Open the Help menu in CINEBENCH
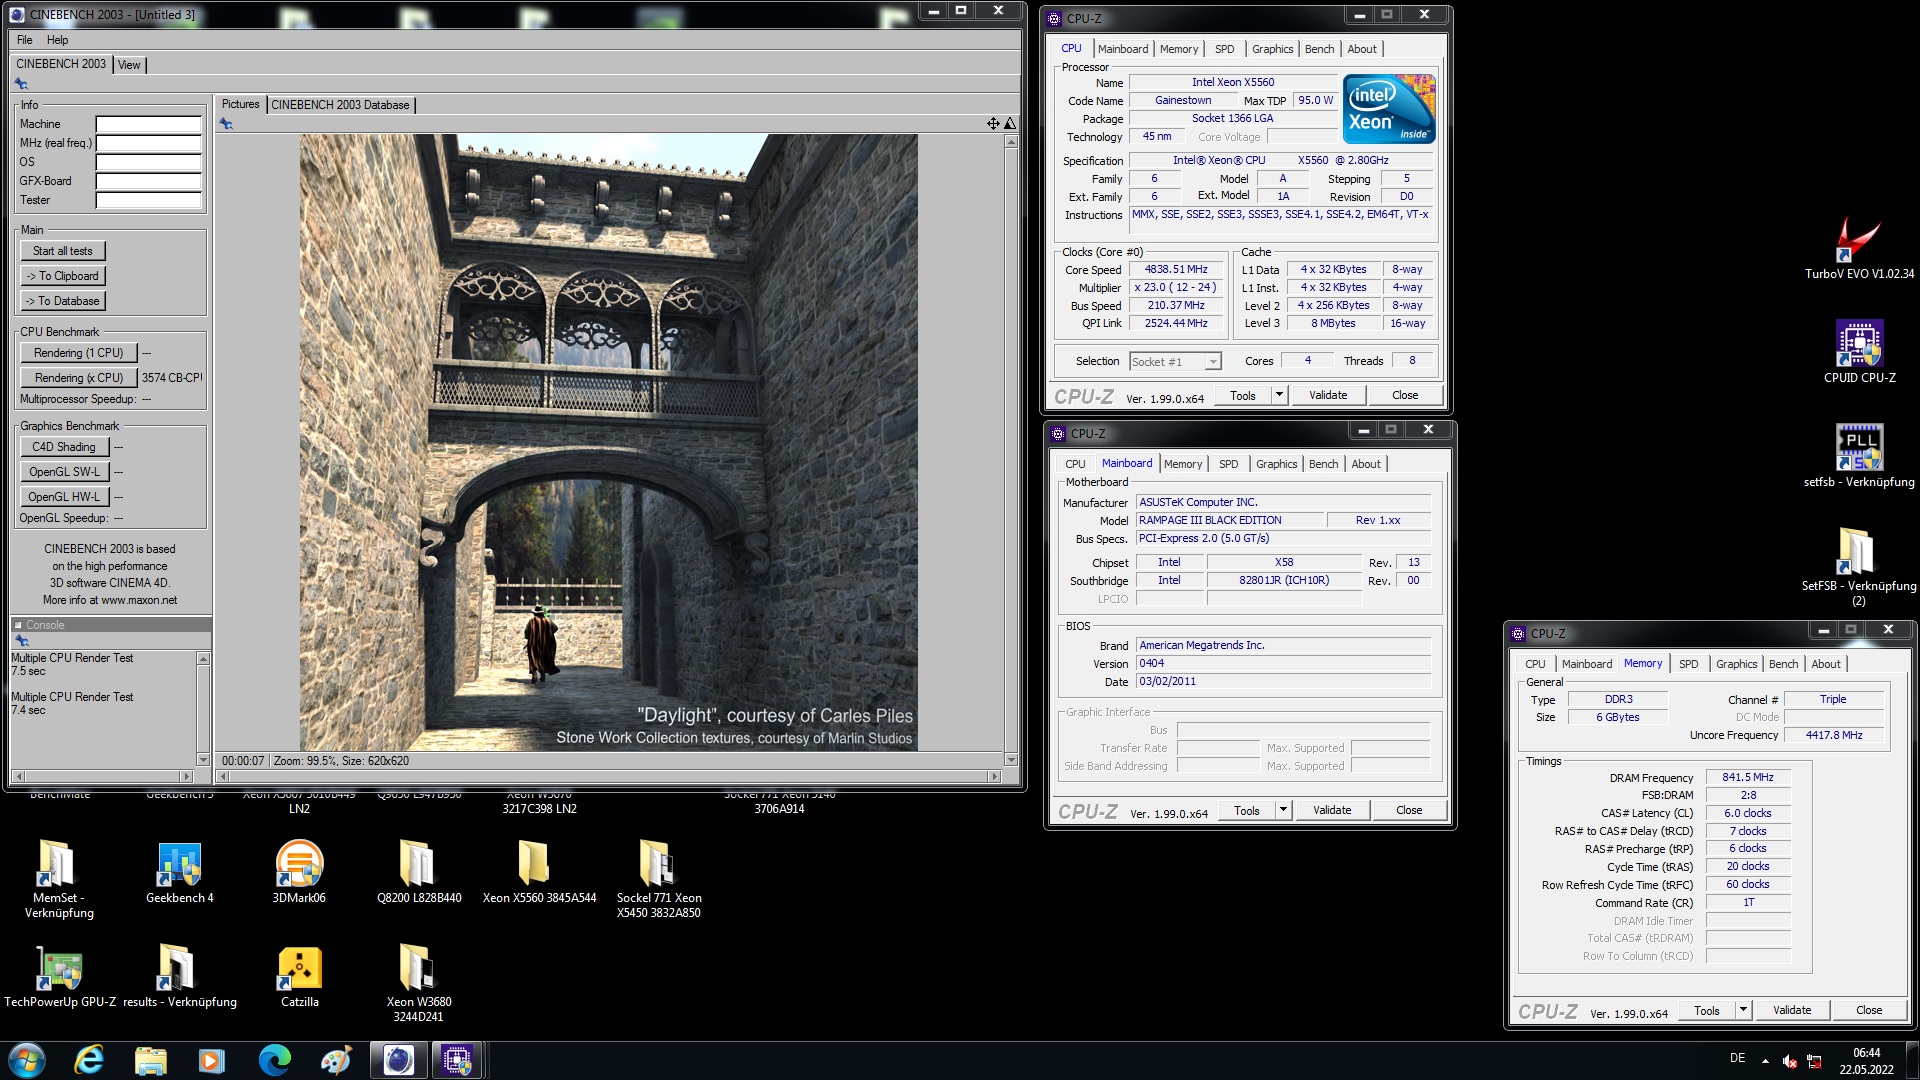This screenshot has width=1920, height=1080. pyautogui.click(x=58, y=40)
